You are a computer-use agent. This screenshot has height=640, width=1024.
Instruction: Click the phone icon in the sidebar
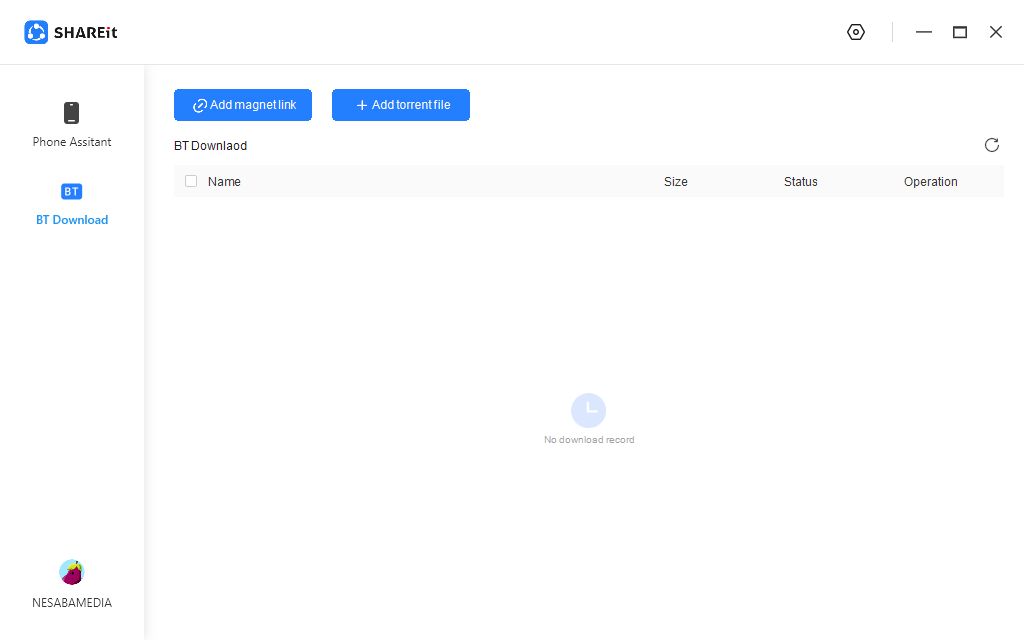[71, 113]
